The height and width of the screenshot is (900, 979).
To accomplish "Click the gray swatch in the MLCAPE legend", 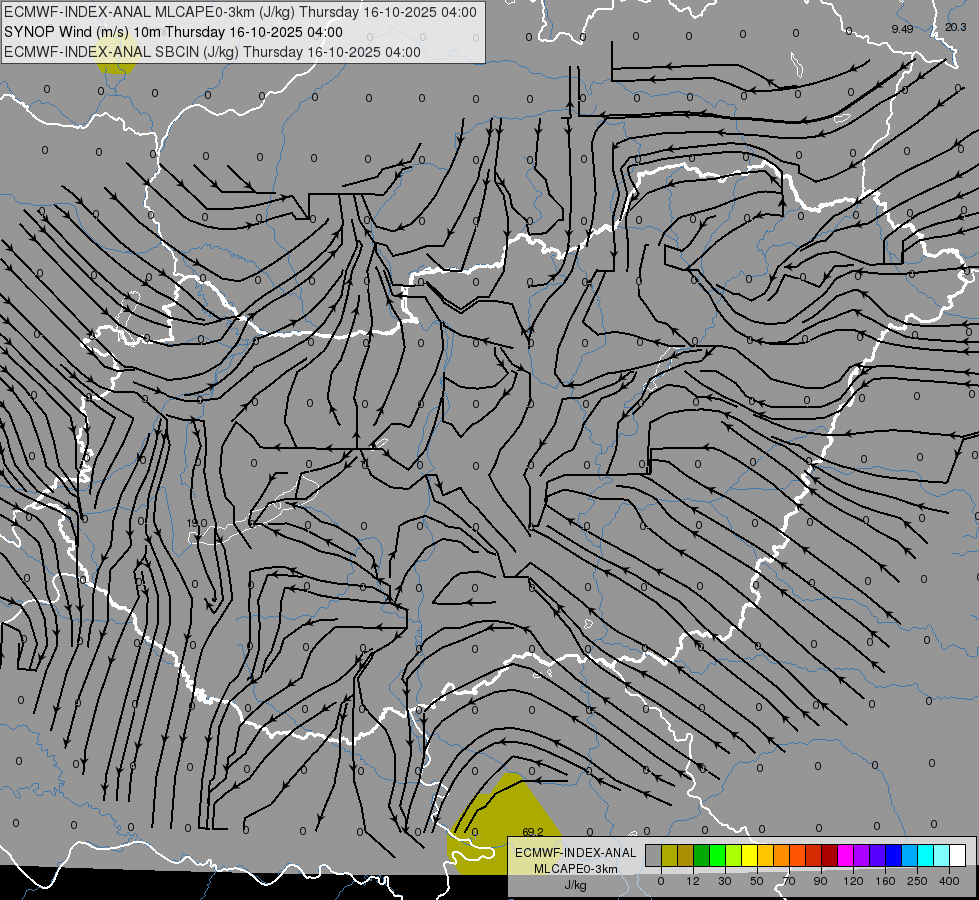I will point(654,855).
